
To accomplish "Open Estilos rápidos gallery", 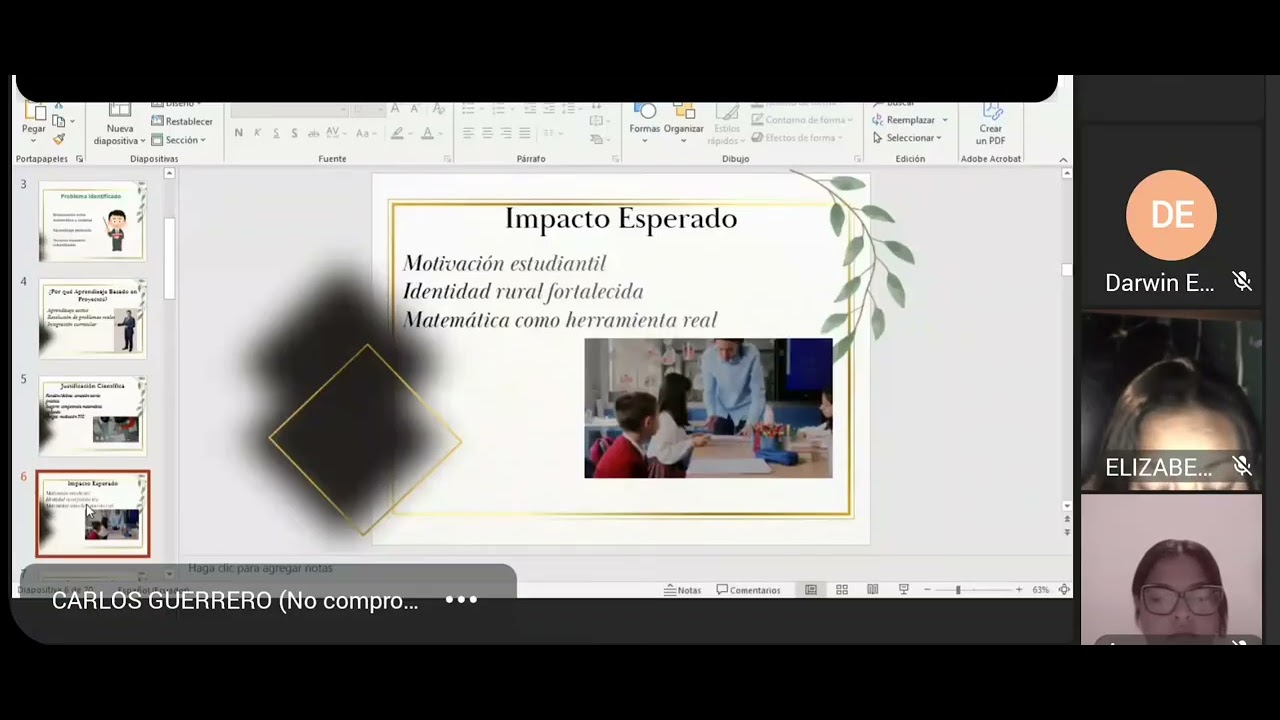I will coord(727,125).
